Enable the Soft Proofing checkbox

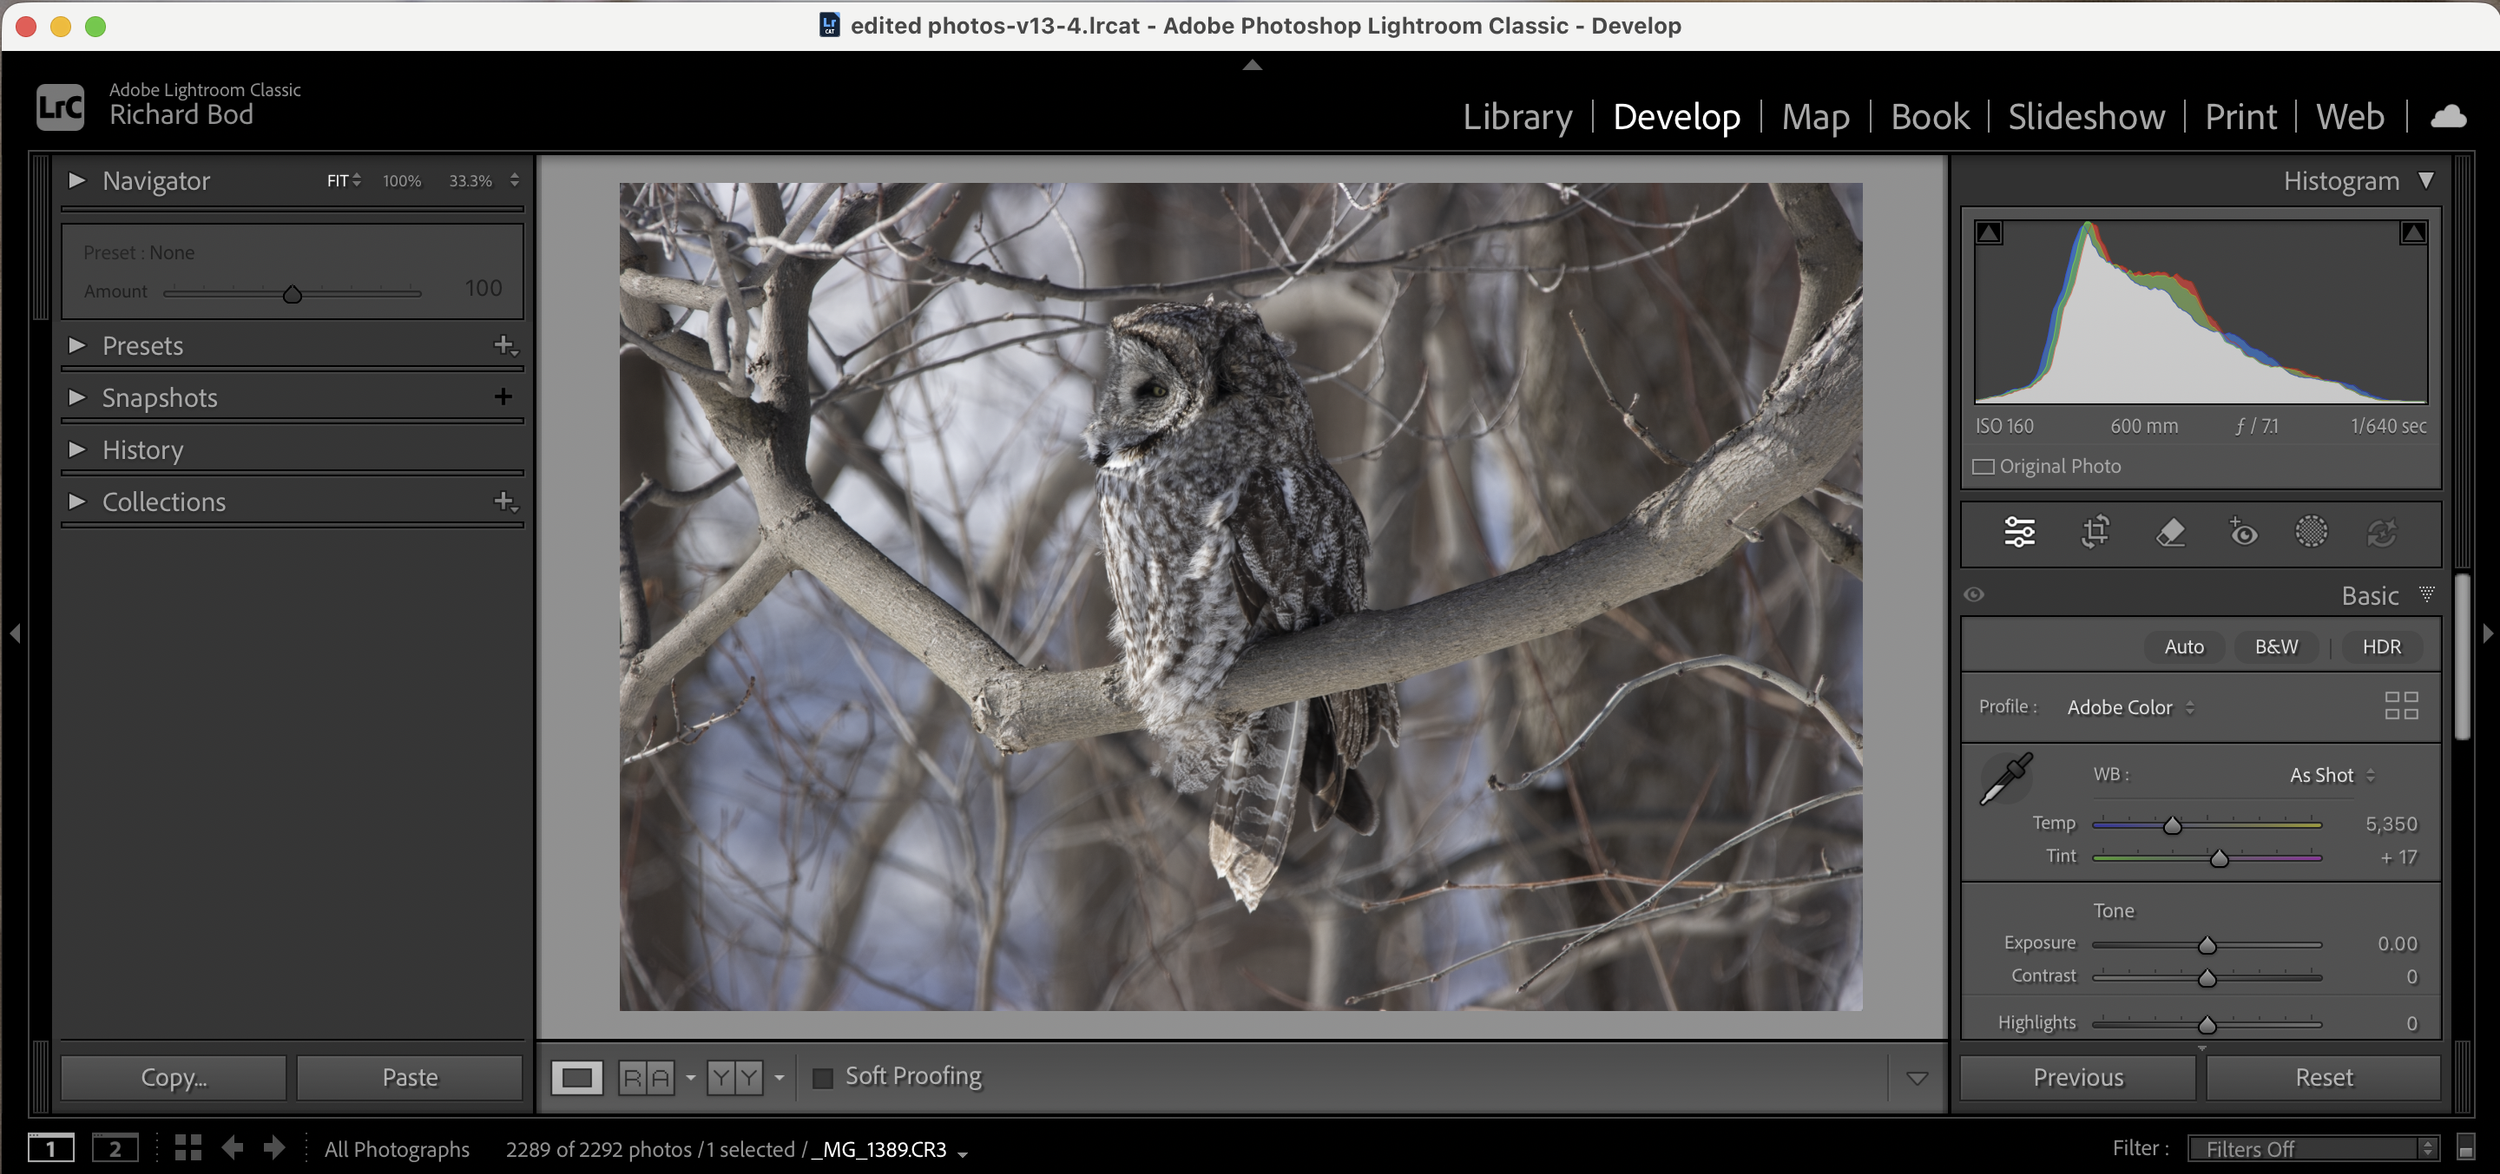[823, 1078]
